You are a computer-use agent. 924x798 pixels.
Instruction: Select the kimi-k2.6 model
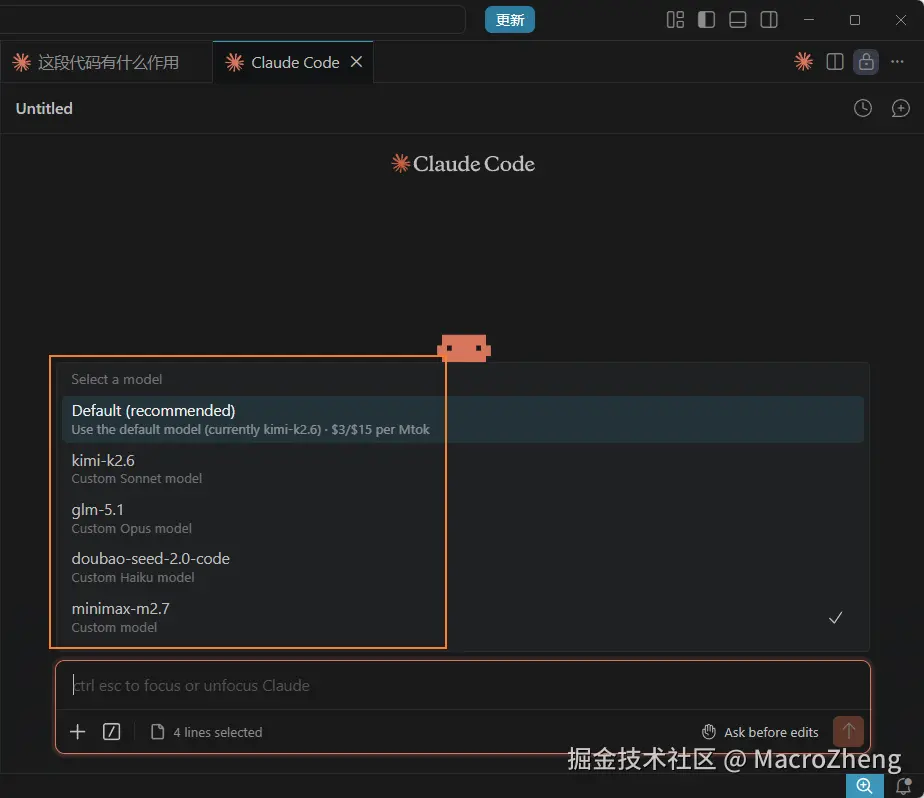pyautogui.click(x=463, y=469)
